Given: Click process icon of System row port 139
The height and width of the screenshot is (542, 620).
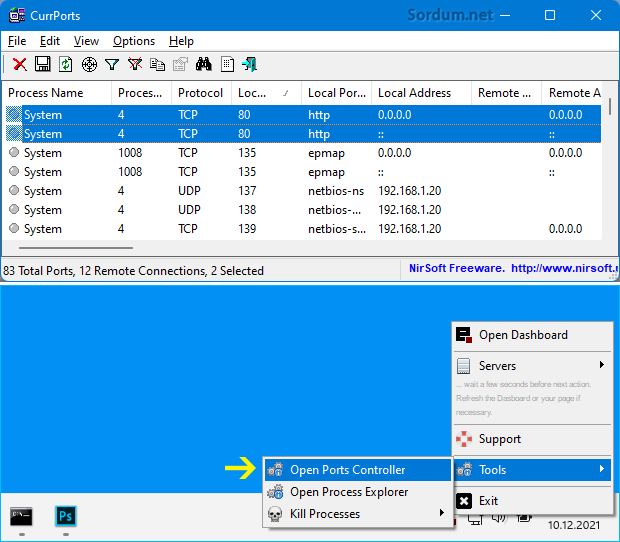Looking at the screenshot, I should click(14, 229).
